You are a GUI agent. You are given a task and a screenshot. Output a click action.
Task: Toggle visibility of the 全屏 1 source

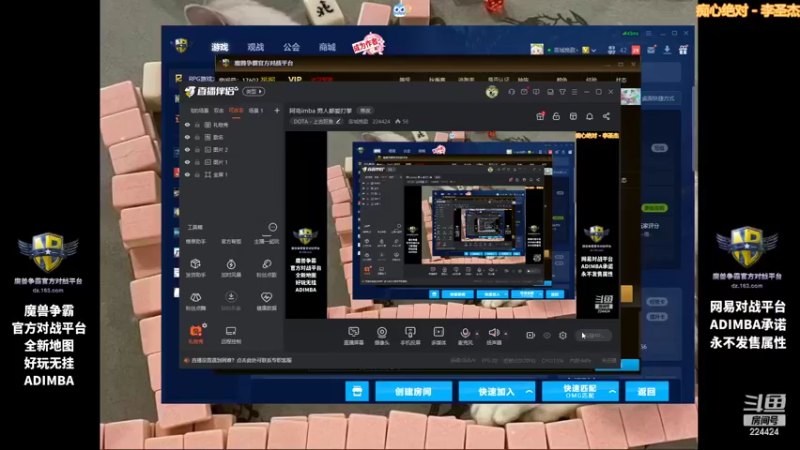pyautogui.click(x=187, y=174)
